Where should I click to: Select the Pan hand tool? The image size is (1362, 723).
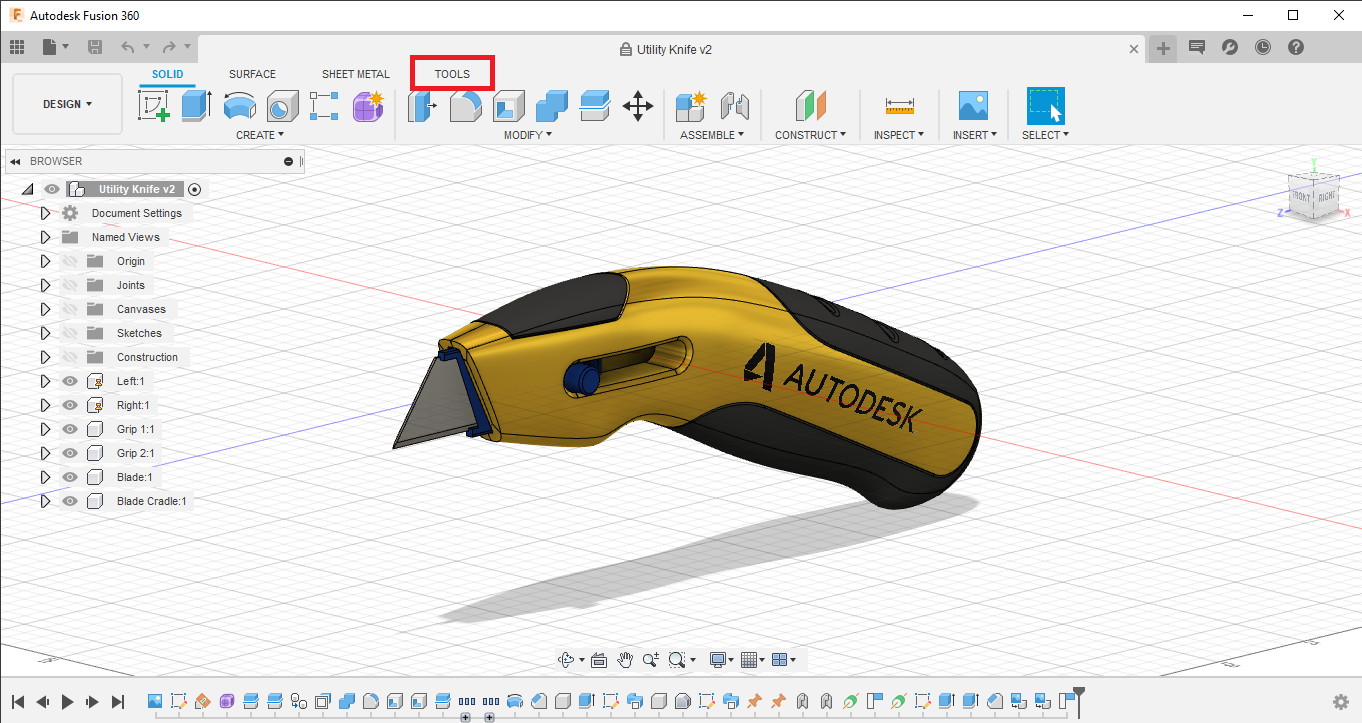[x=626, y=659]
